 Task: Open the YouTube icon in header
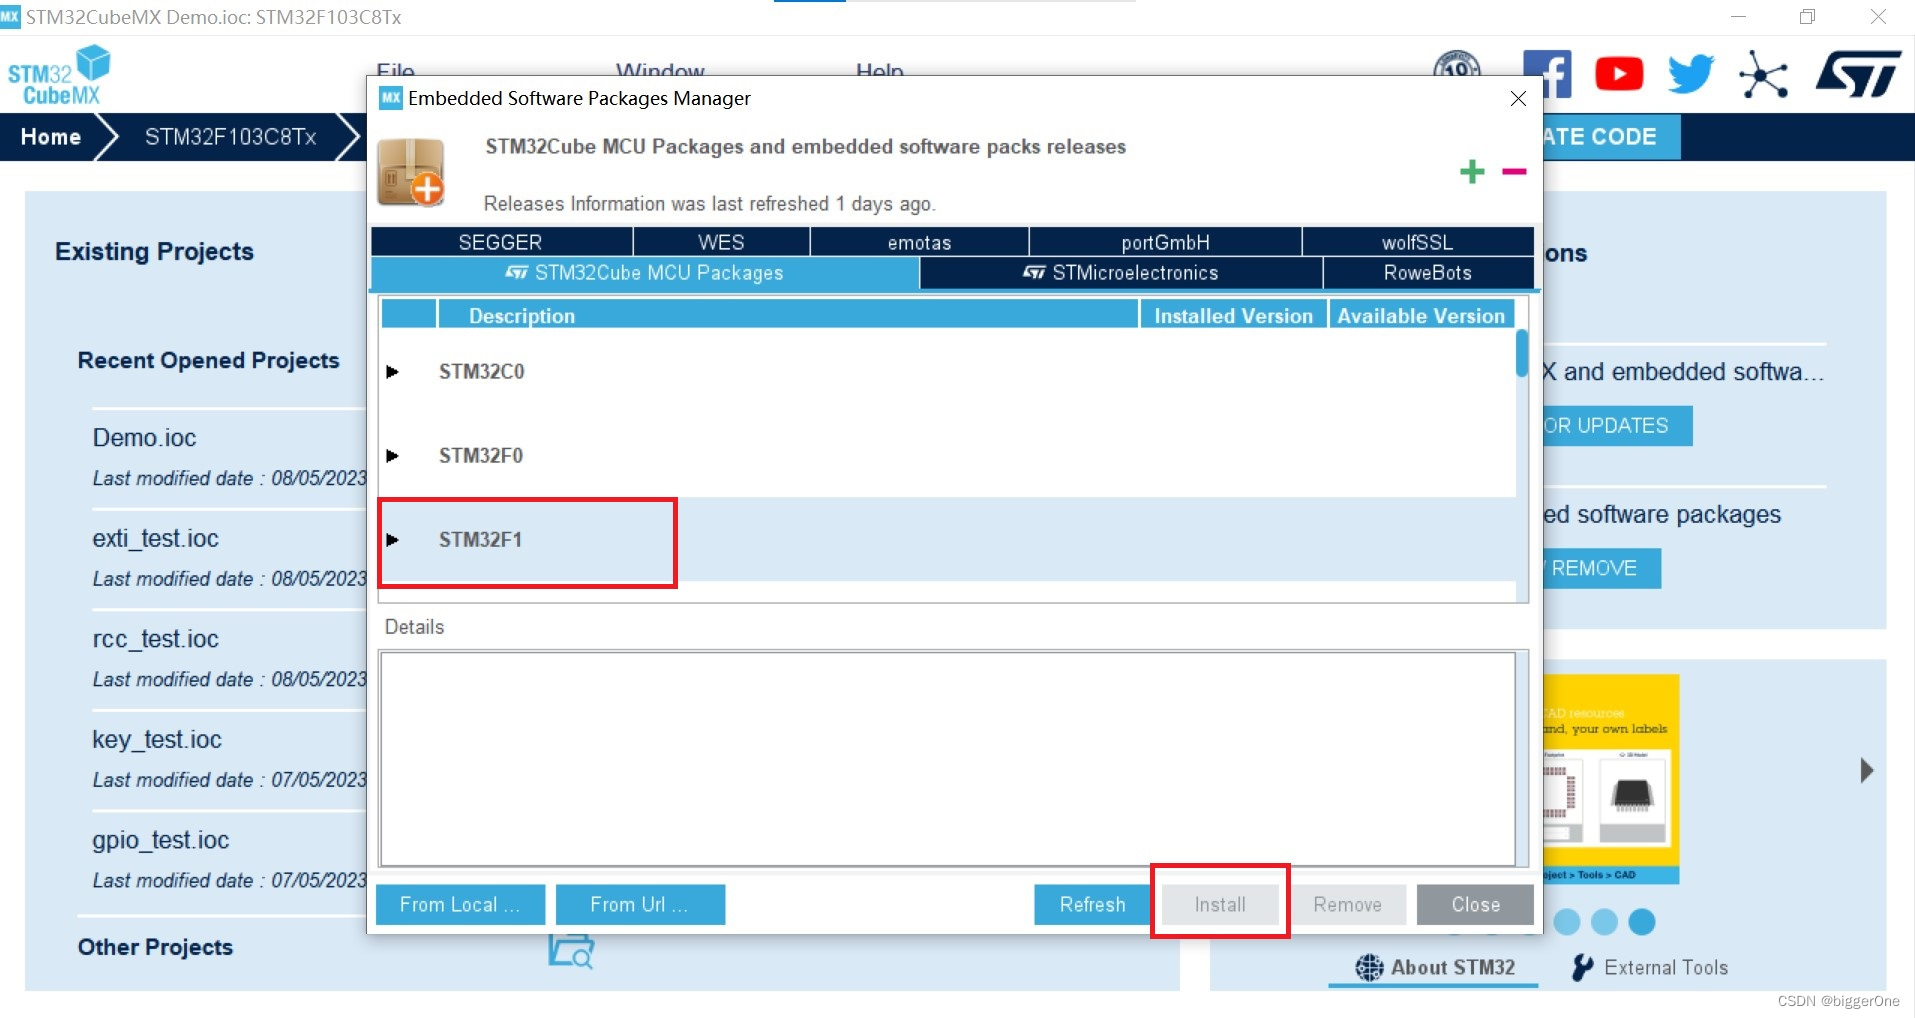(x=1619, y=74)
